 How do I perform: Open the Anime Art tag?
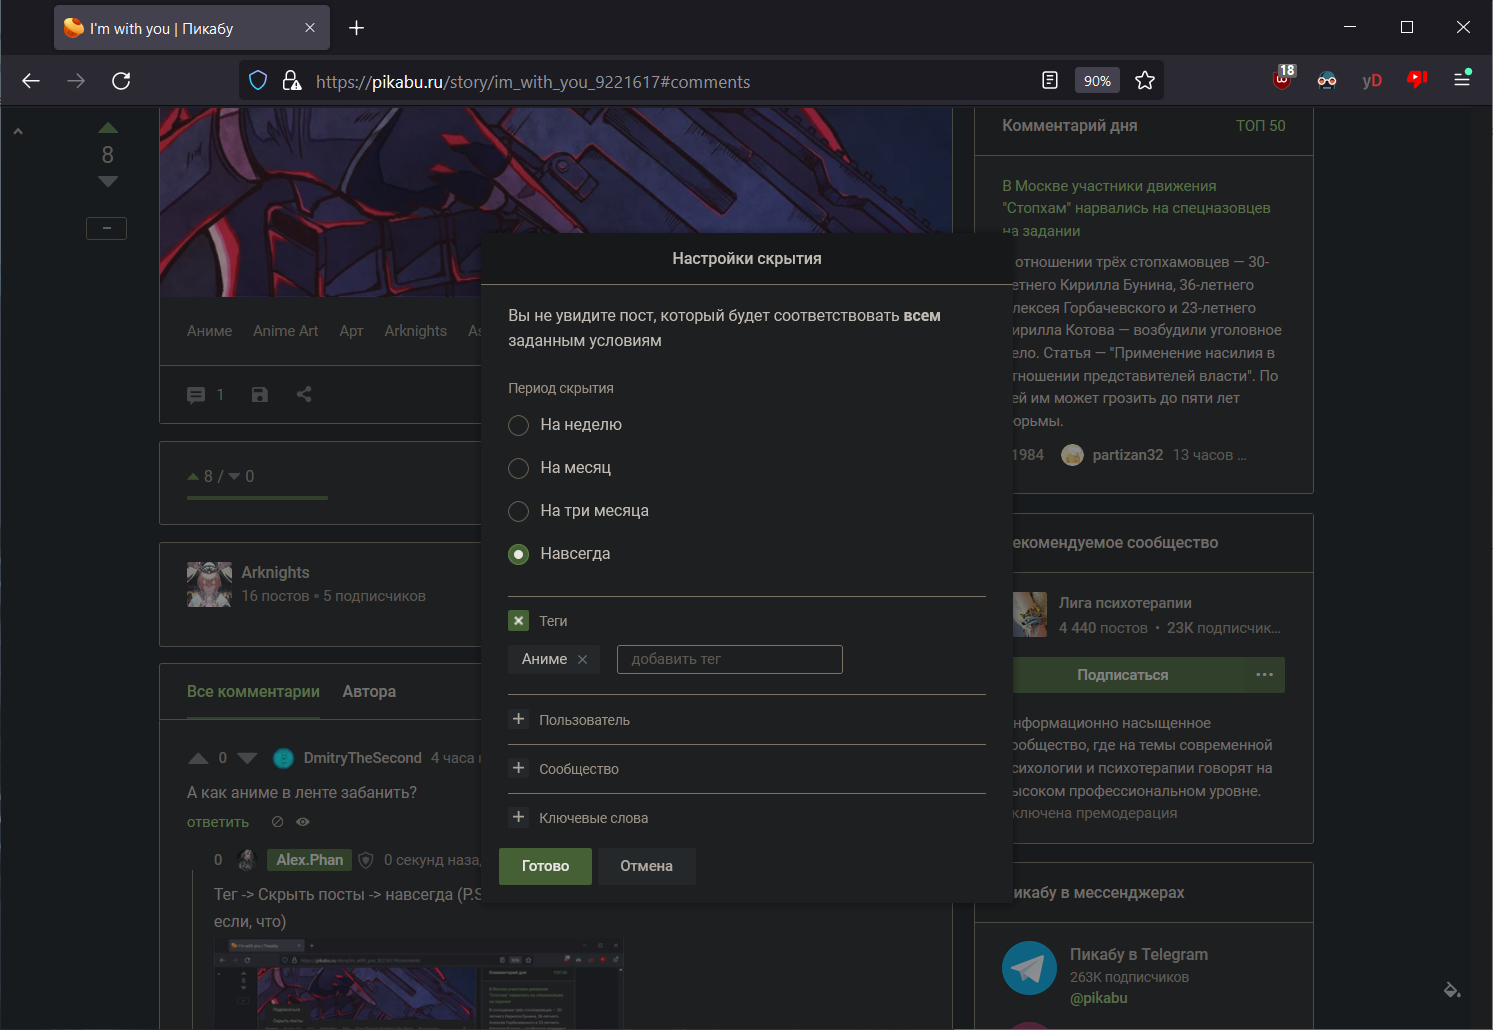click(286, 331)
